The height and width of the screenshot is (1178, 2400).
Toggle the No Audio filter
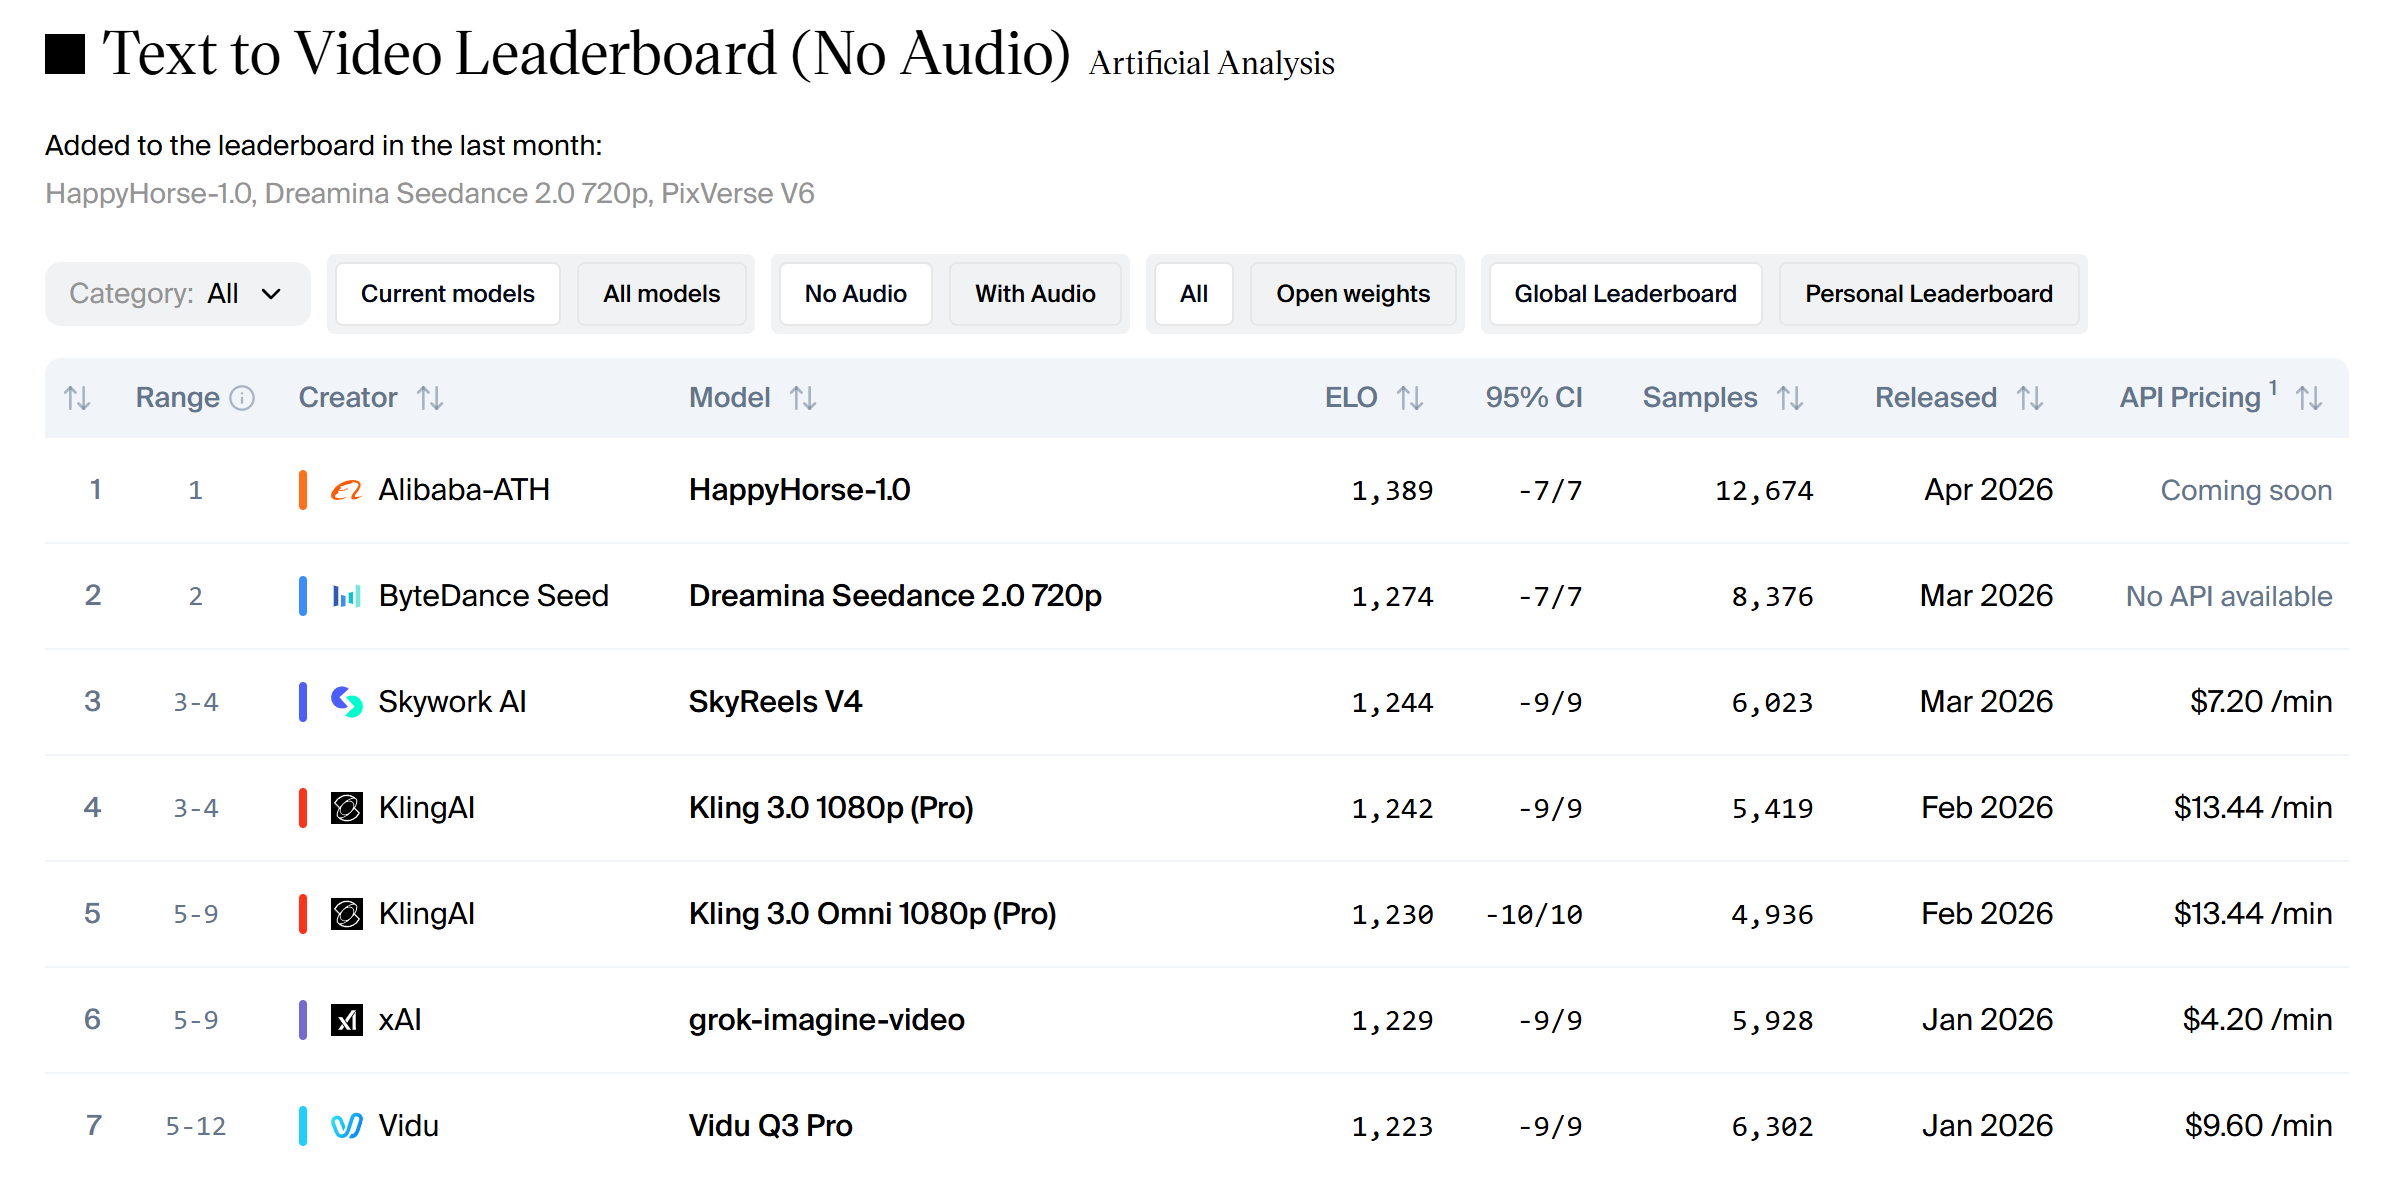855,294
